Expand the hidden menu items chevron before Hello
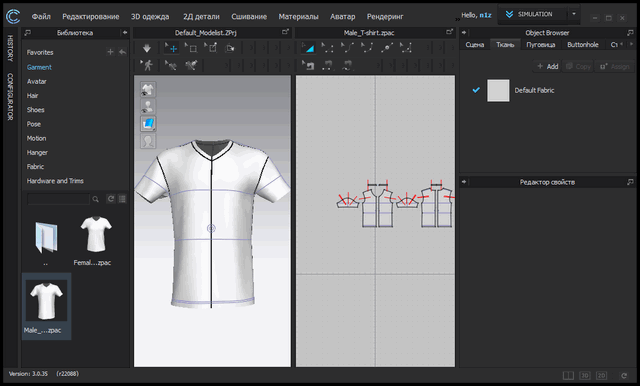 (457, 19)
